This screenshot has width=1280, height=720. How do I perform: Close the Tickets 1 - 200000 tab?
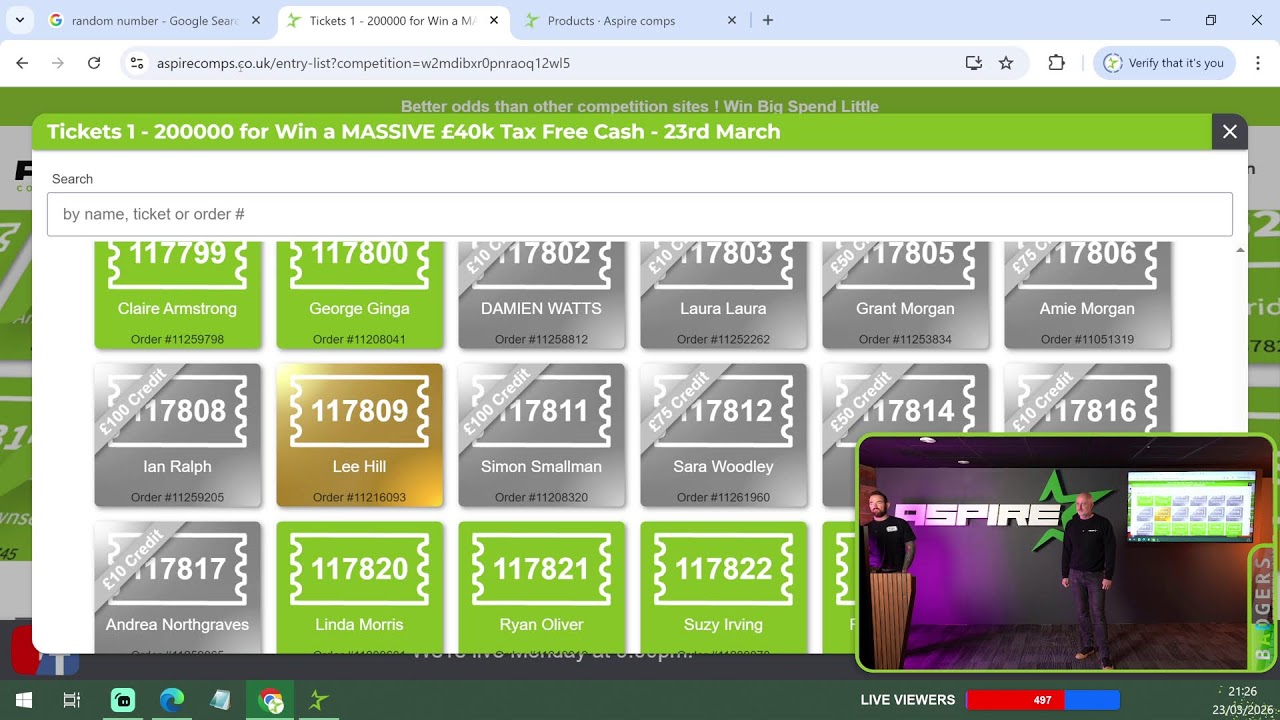click(494, 20)
